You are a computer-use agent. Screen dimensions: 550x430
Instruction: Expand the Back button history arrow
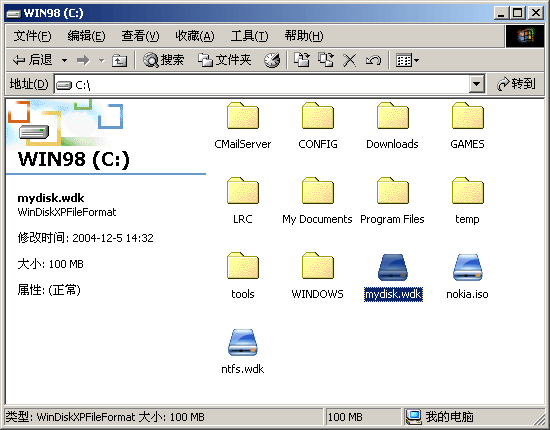click(x=65, y=60)
